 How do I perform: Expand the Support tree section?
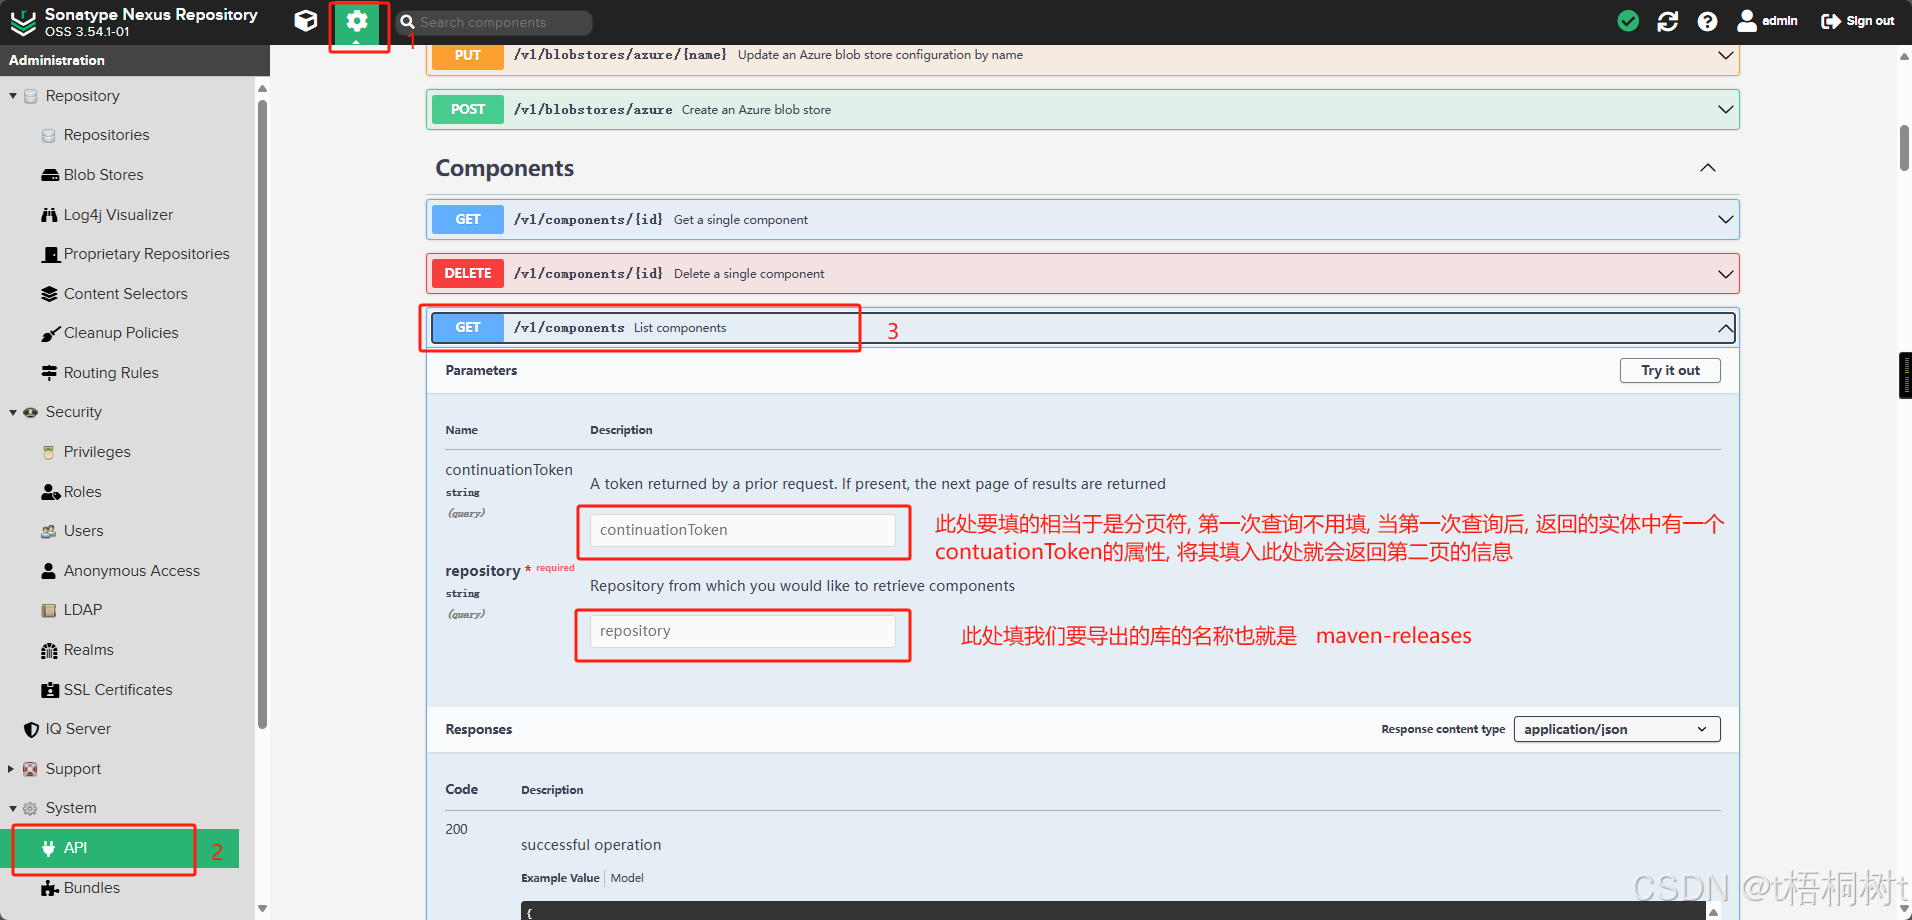pos(12,769)
